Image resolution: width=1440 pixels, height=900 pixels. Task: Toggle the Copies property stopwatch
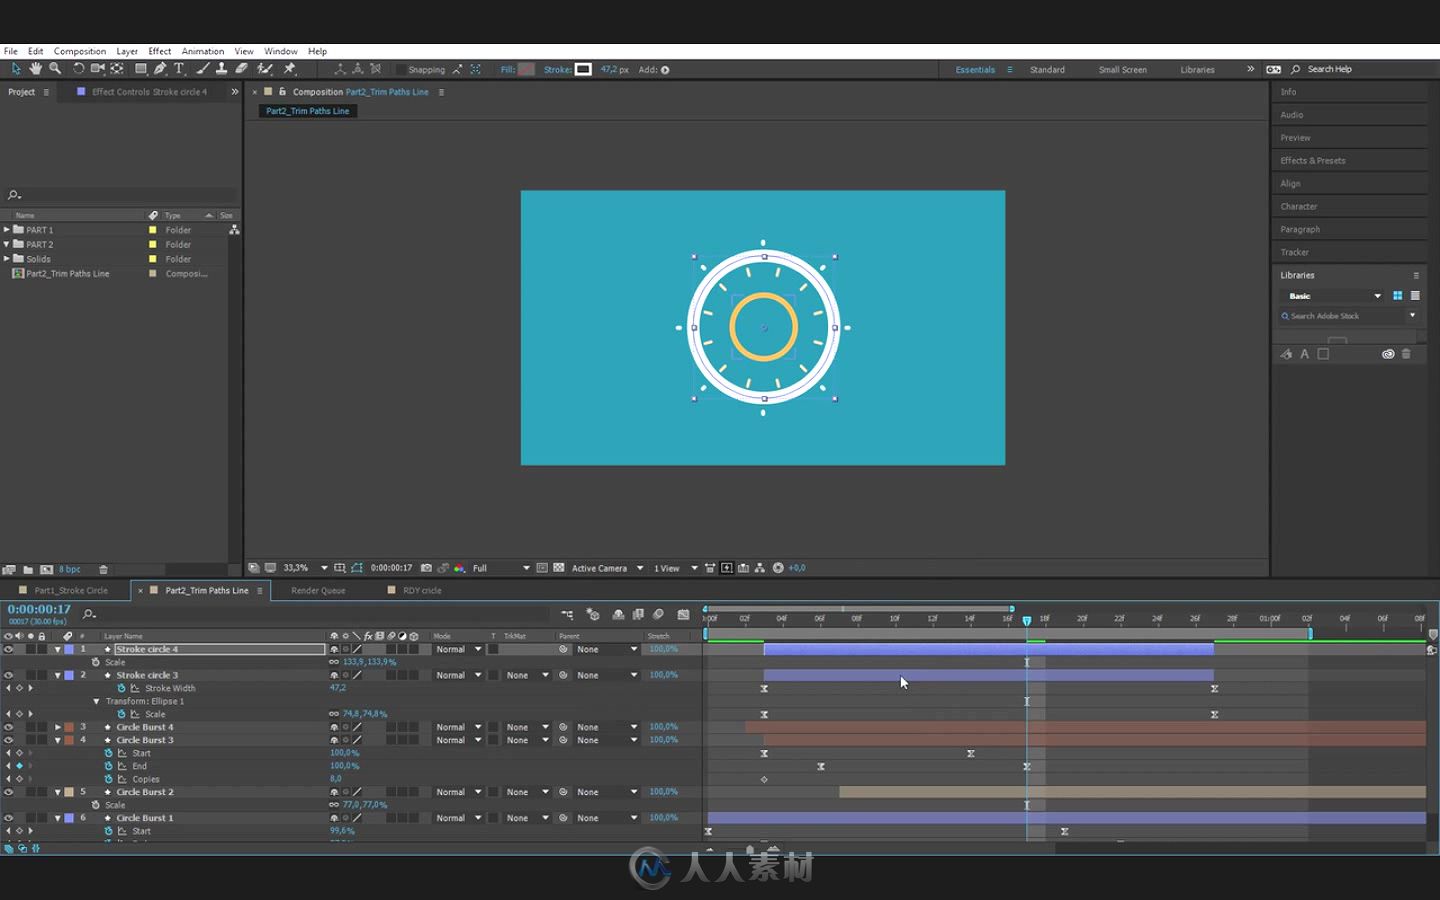109,779
